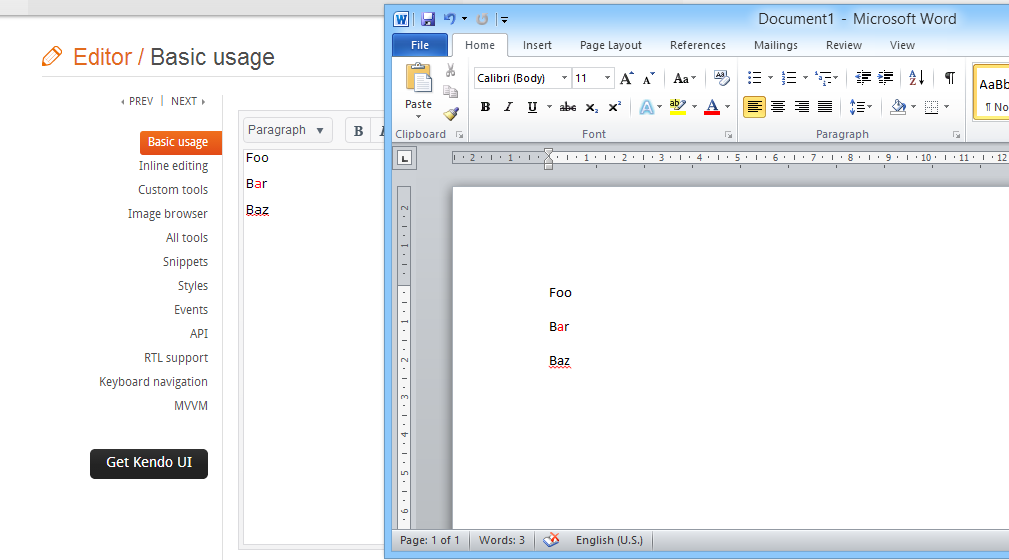This screenshot has height=560, width=1009.
Task: Click the Increase Indent icon
Action: (885, 78)
